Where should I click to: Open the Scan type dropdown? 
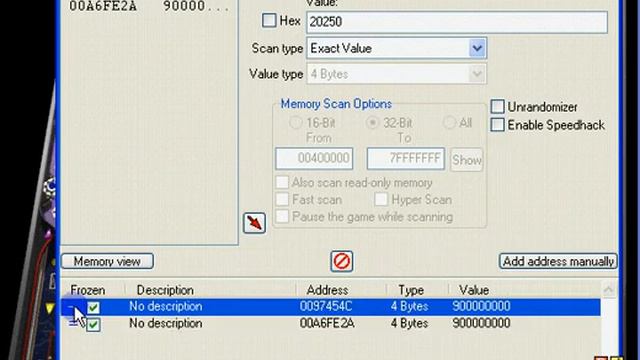click(x=477, y=49)
